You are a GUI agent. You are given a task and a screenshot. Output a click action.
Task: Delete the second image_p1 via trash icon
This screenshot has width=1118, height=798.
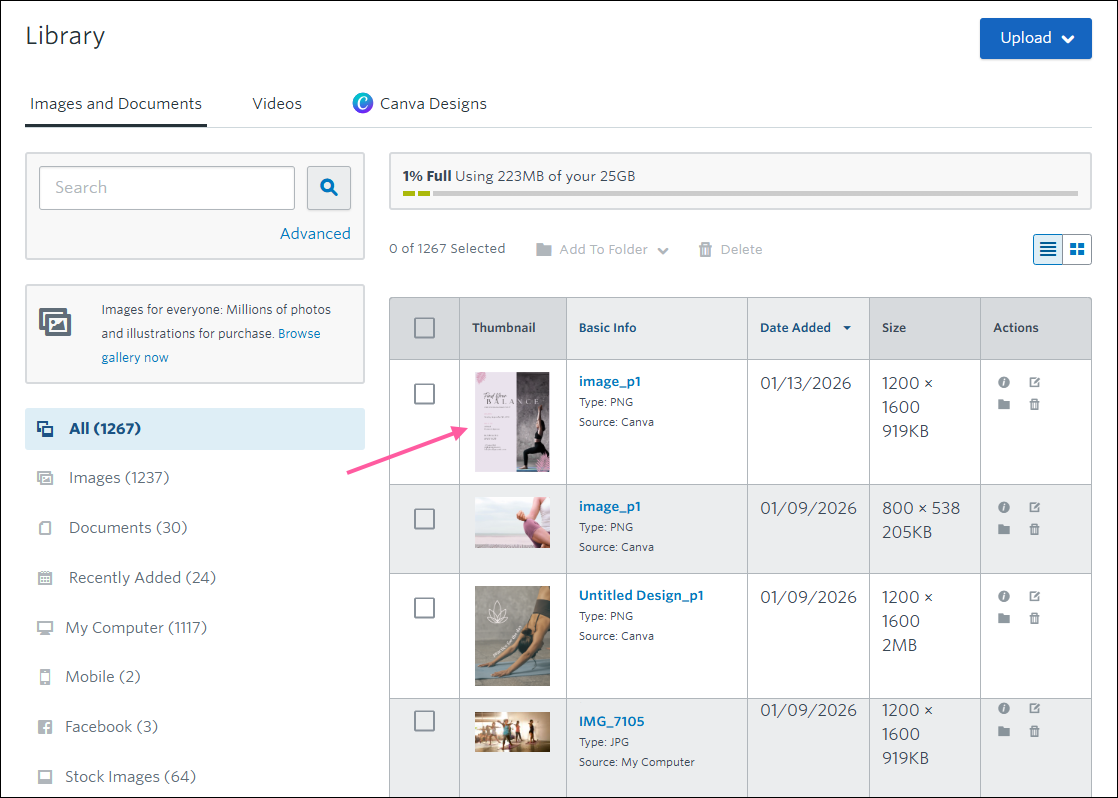pyautogui.click(x=1034, y=529)
